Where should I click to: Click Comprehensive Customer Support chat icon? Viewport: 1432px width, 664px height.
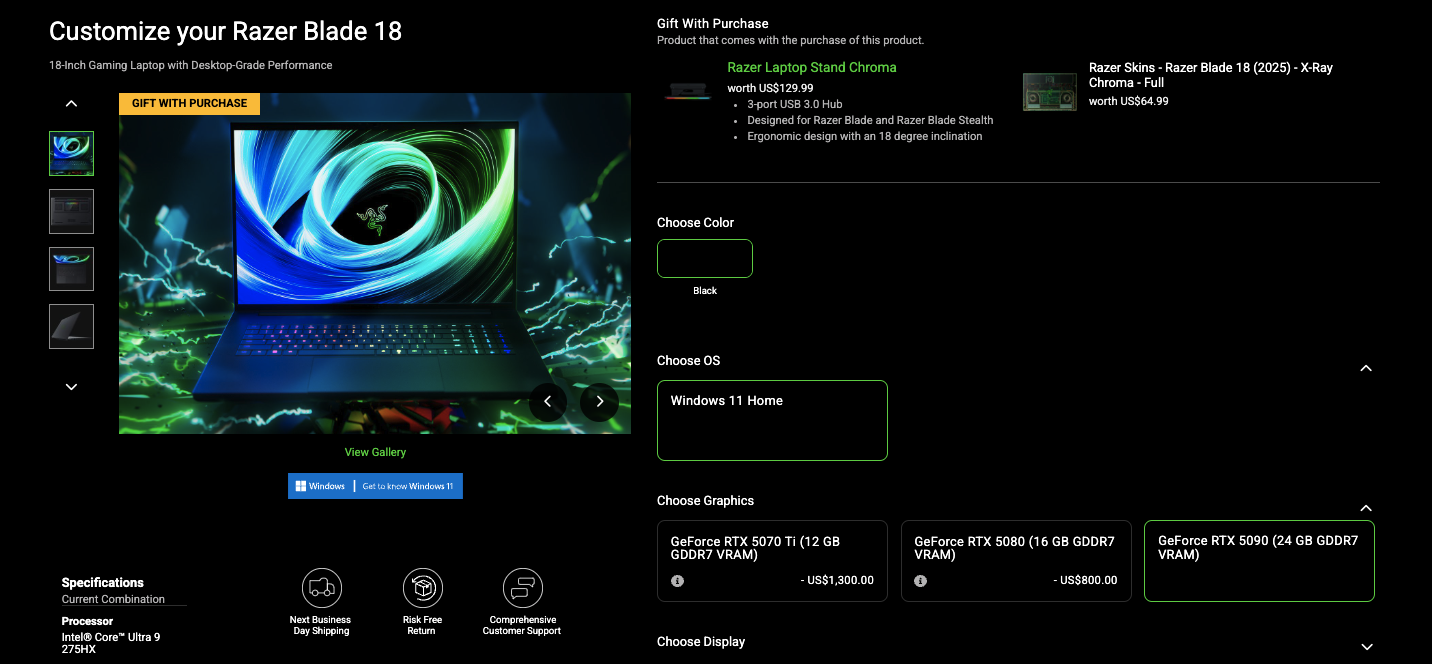(x=522, y=588)
